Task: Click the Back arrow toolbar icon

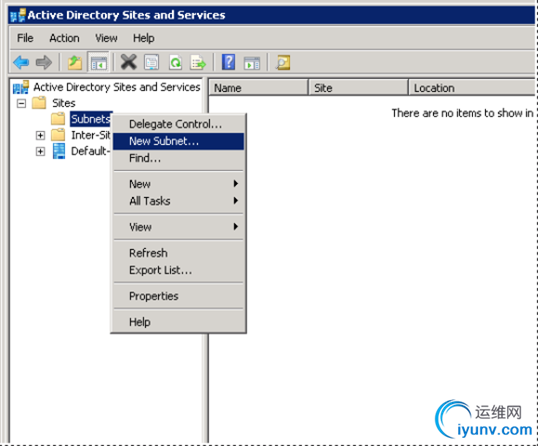Action: 21,62
